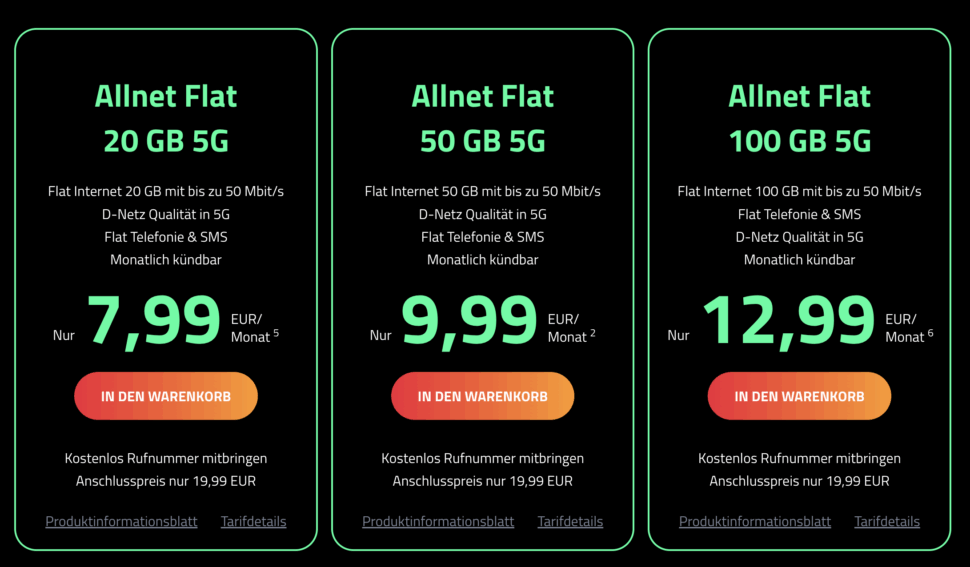Add the 100 GB tariff to cart
Screen dimensions: 970x567
coord(799,396)
